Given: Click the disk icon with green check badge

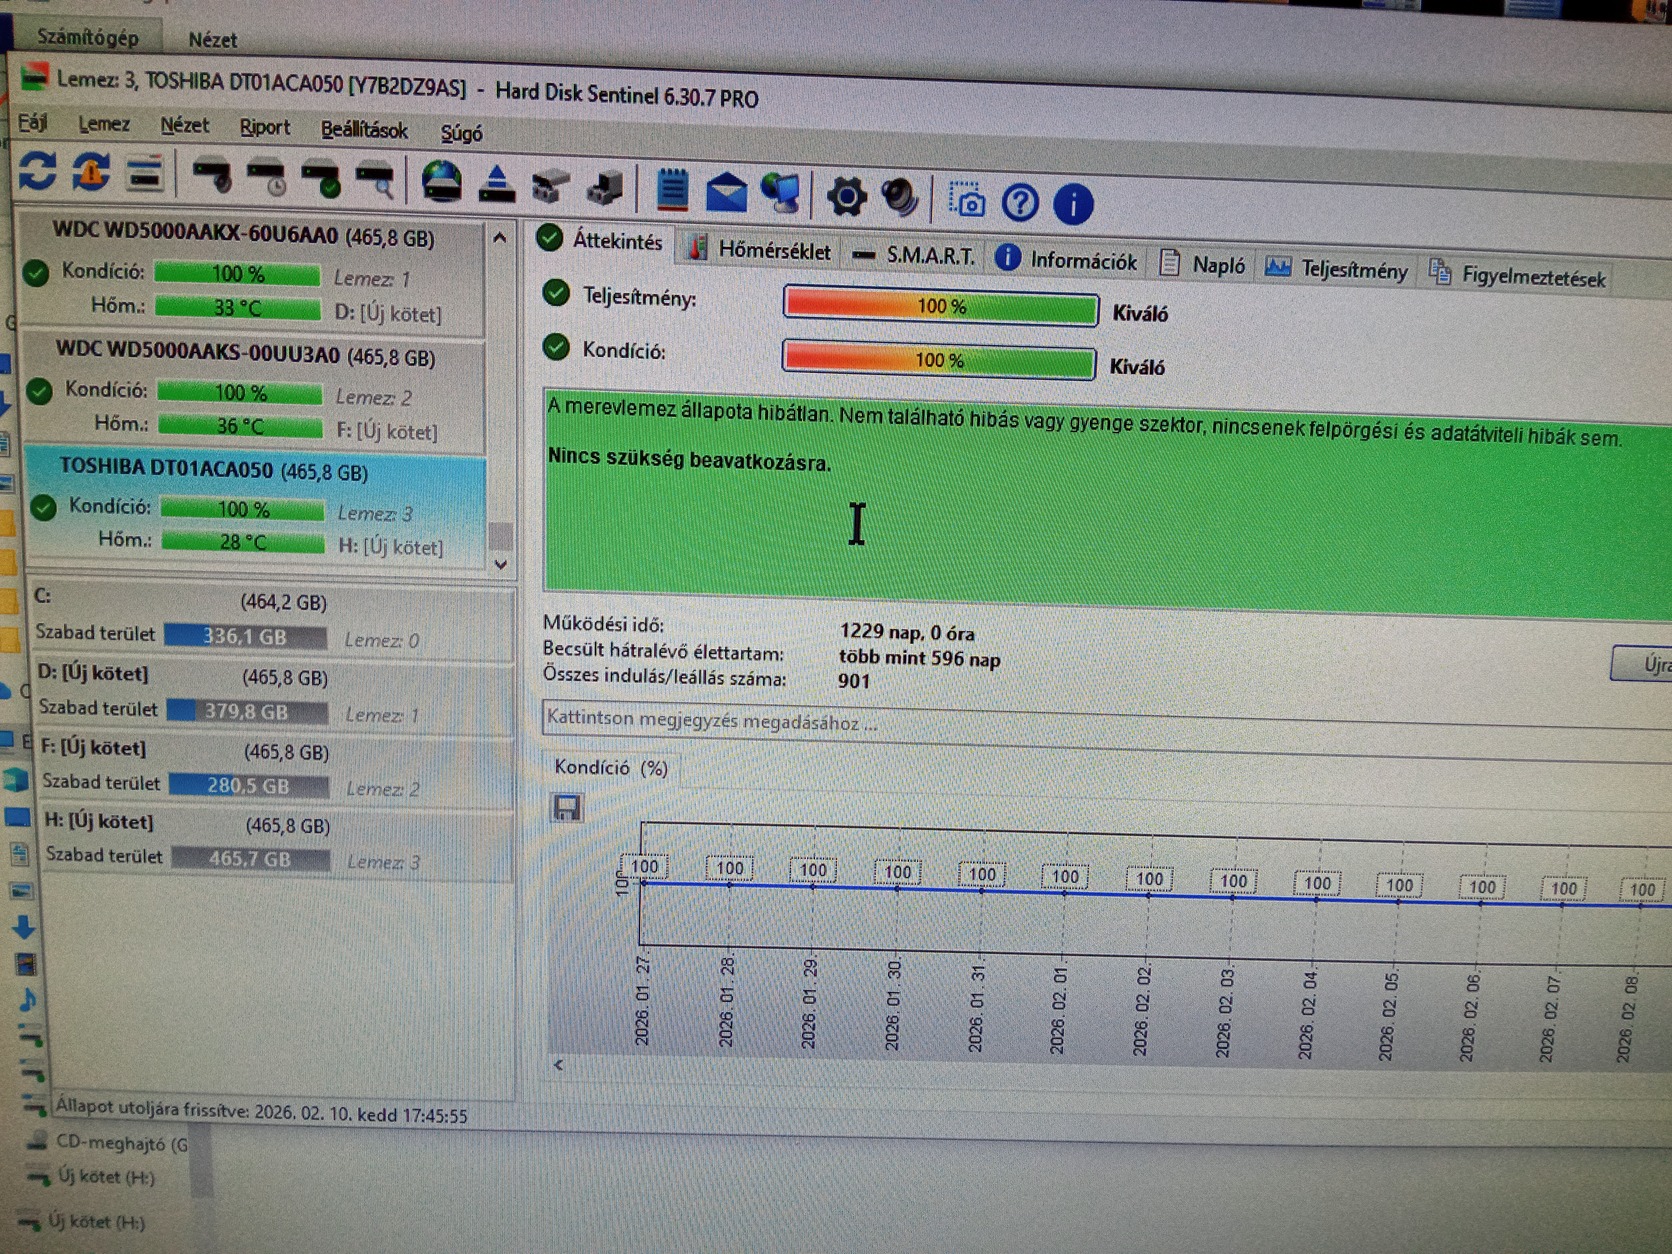Looking at the screenshot, I should click(x=322, y=180).
